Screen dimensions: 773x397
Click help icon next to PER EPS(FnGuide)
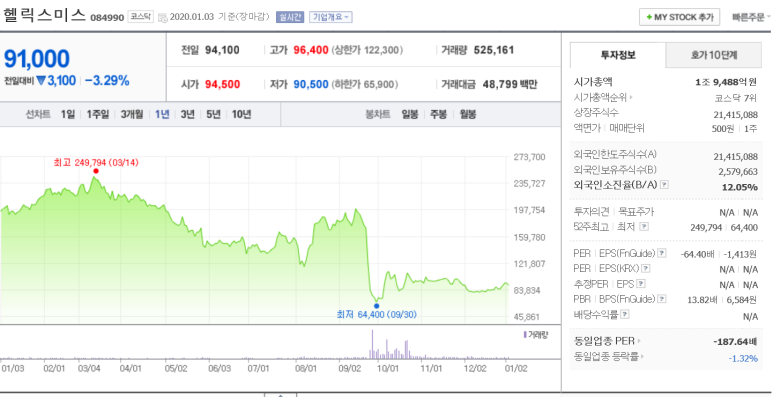pyautogui.click(x=662, y=253)
